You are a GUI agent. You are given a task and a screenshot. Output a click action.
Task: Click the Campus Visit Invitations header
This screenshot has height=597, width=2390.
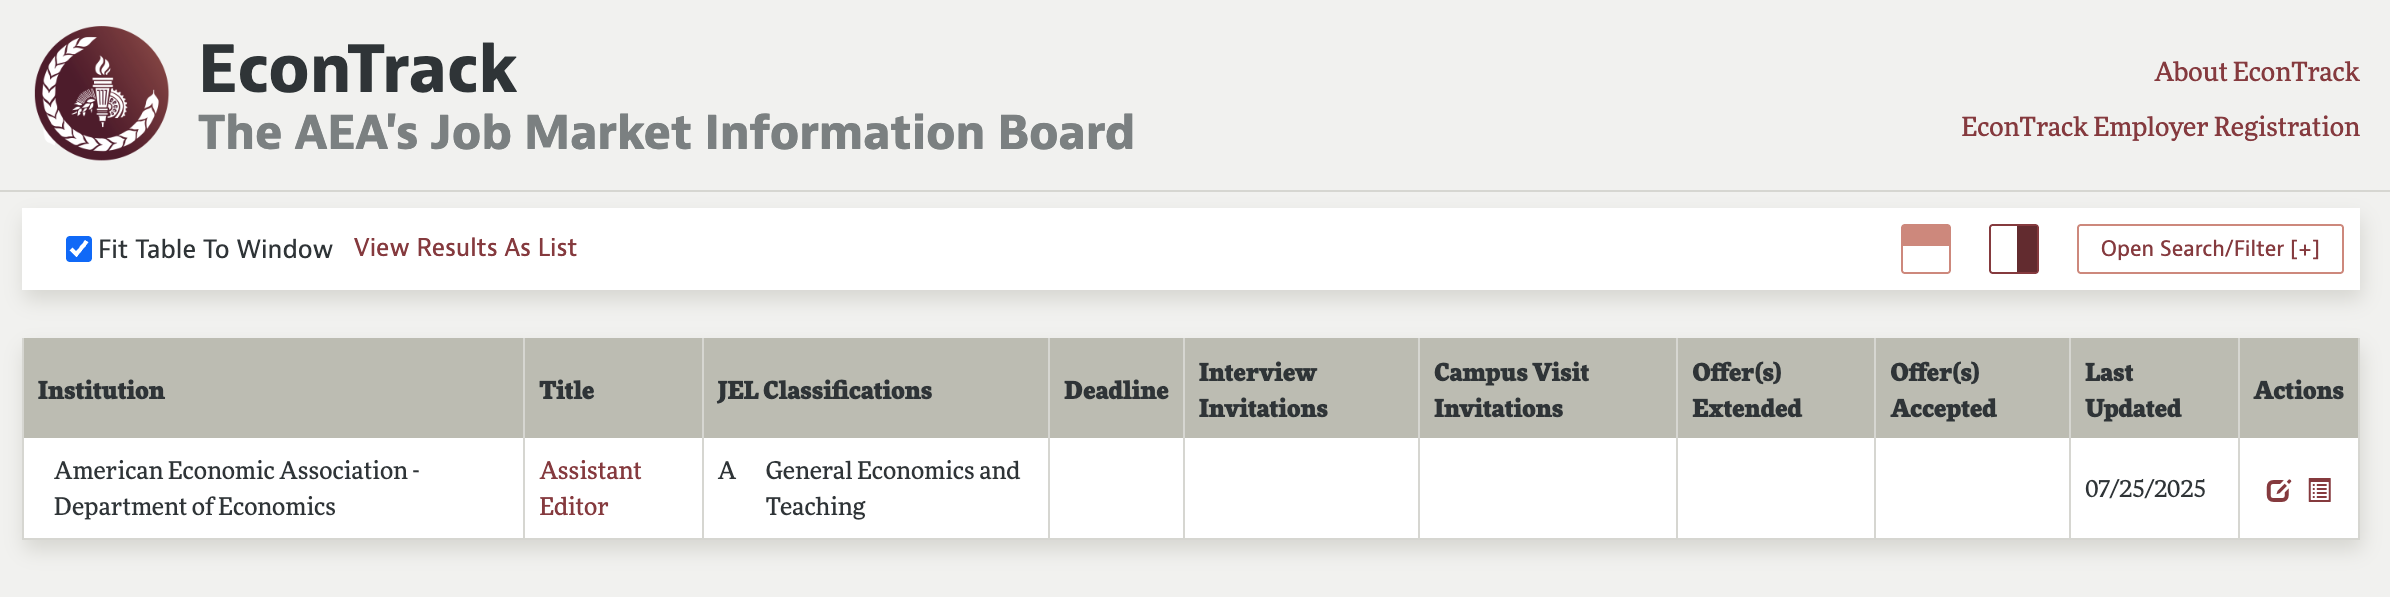coord(1511,390)
